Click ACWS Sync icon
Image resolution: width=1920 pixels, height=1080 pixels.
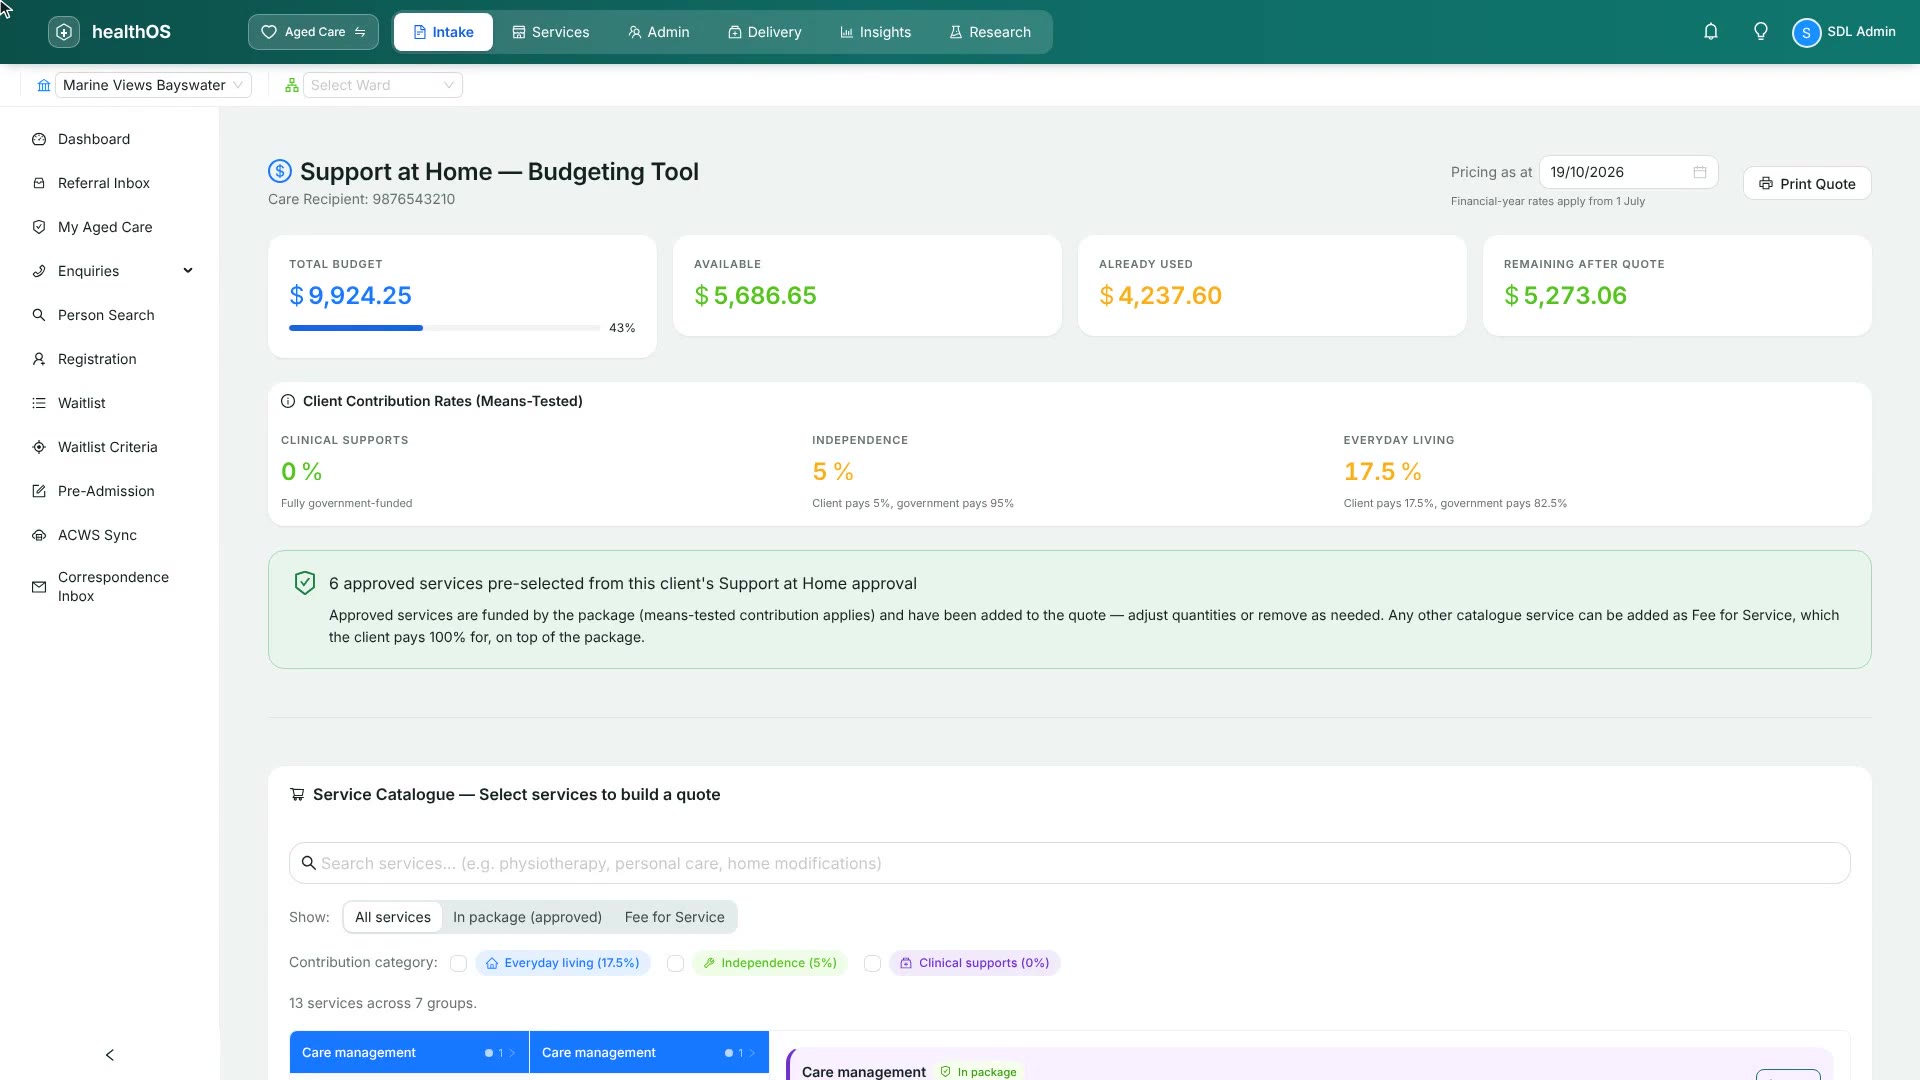point(39,535)
